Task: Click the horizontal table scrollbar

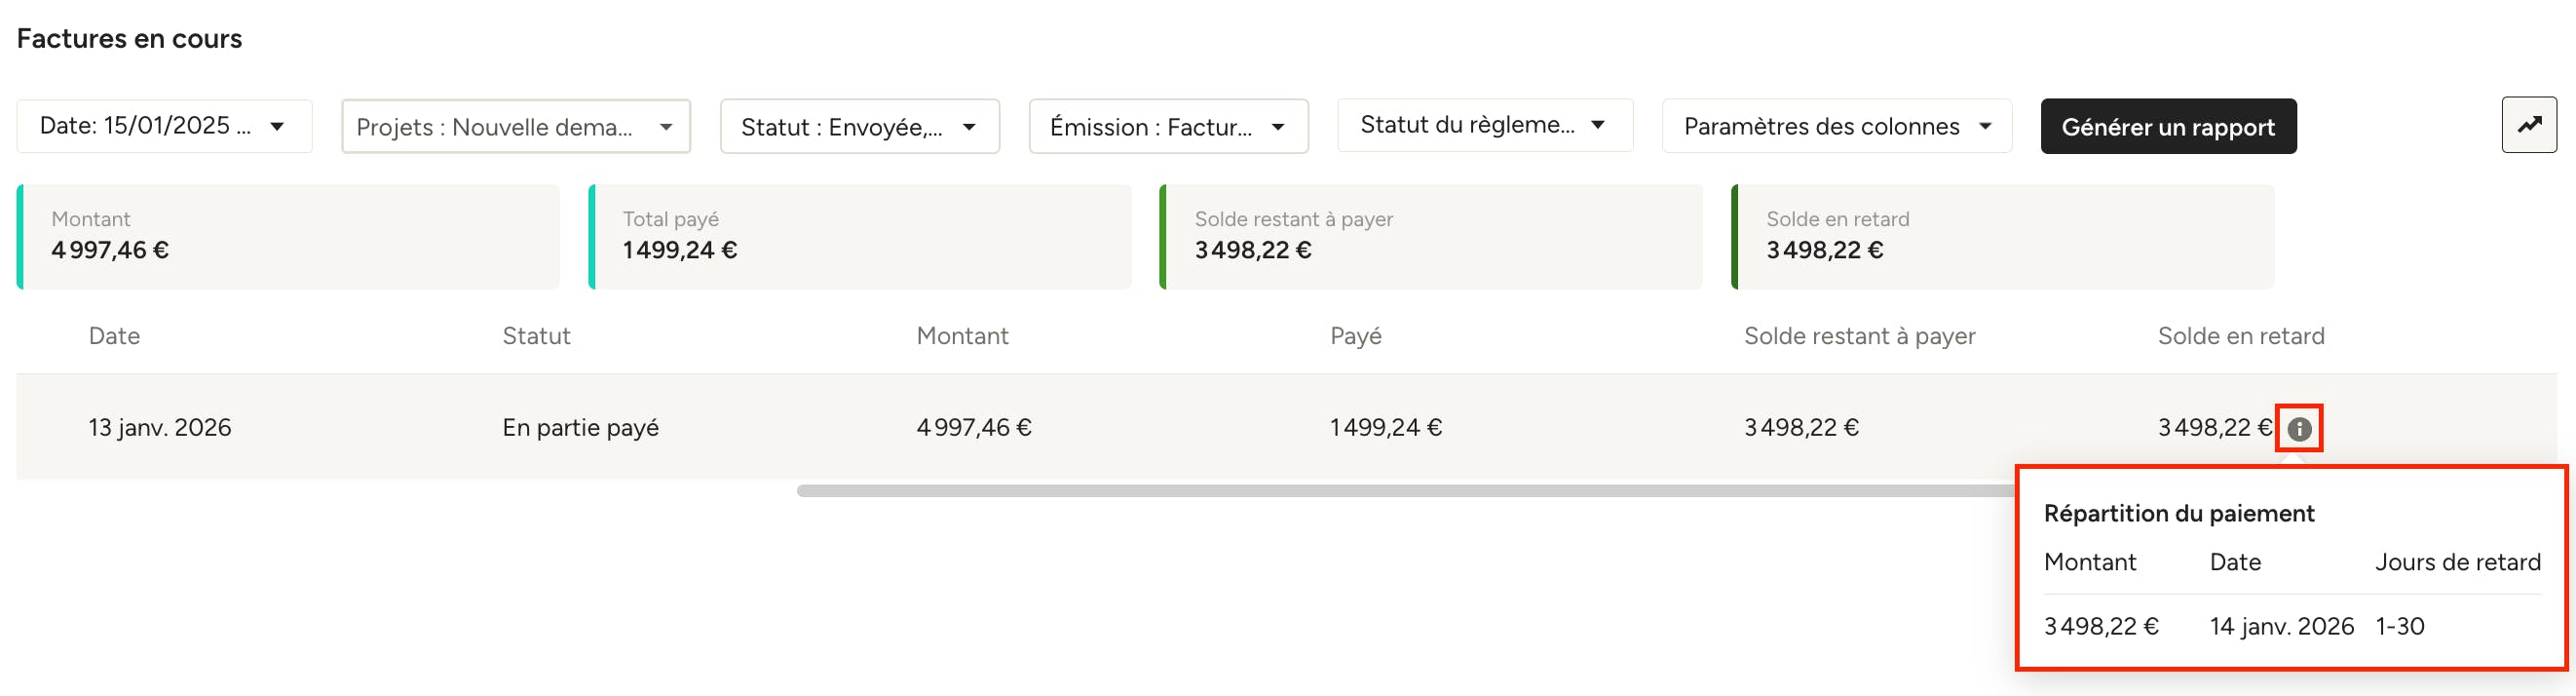Action: click(1400, 491)
